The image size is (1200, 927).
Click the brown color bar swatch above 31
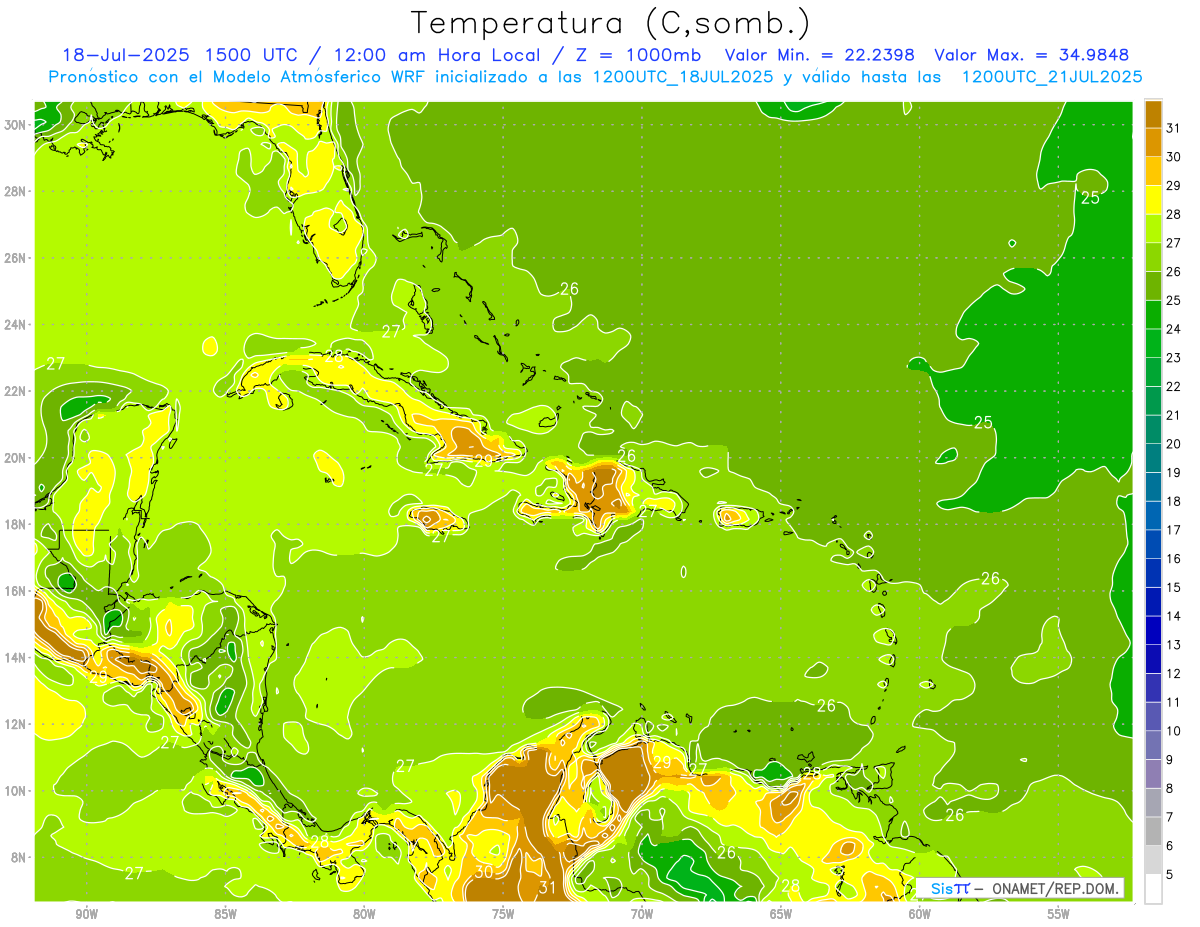[1153, 114]
